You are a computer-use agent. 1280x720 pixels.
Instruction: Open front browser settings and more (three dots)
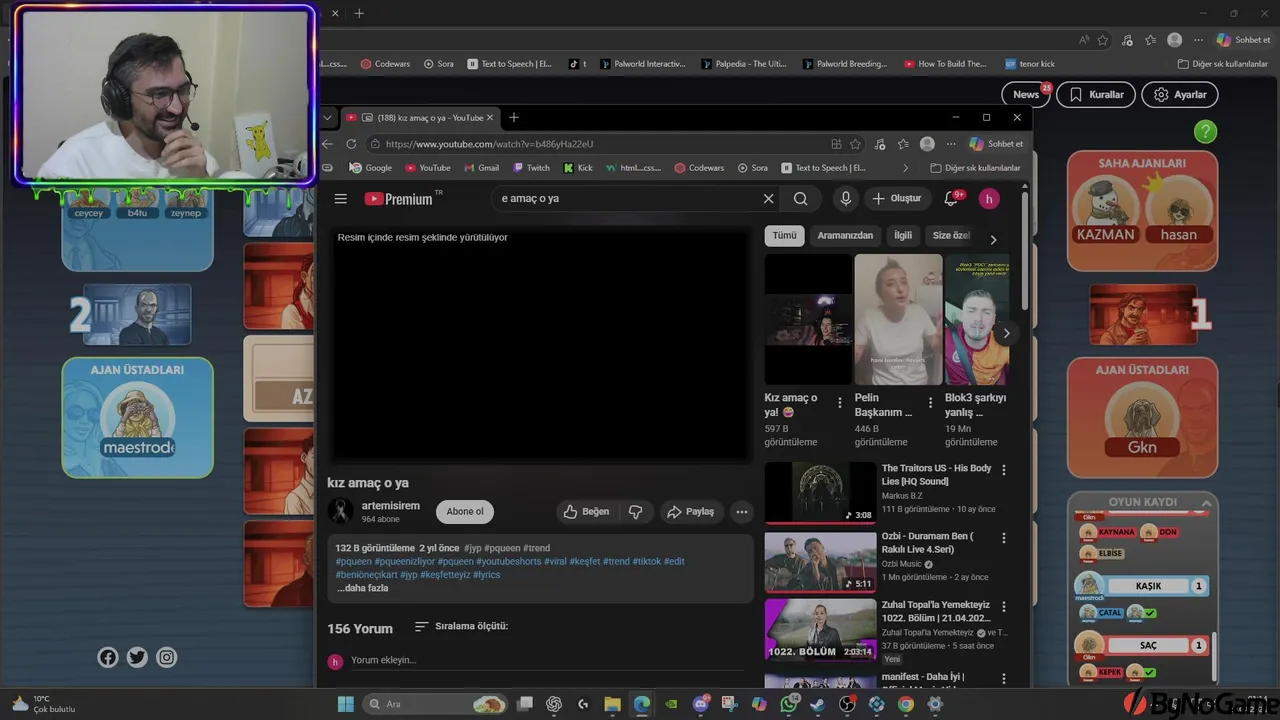951,144
